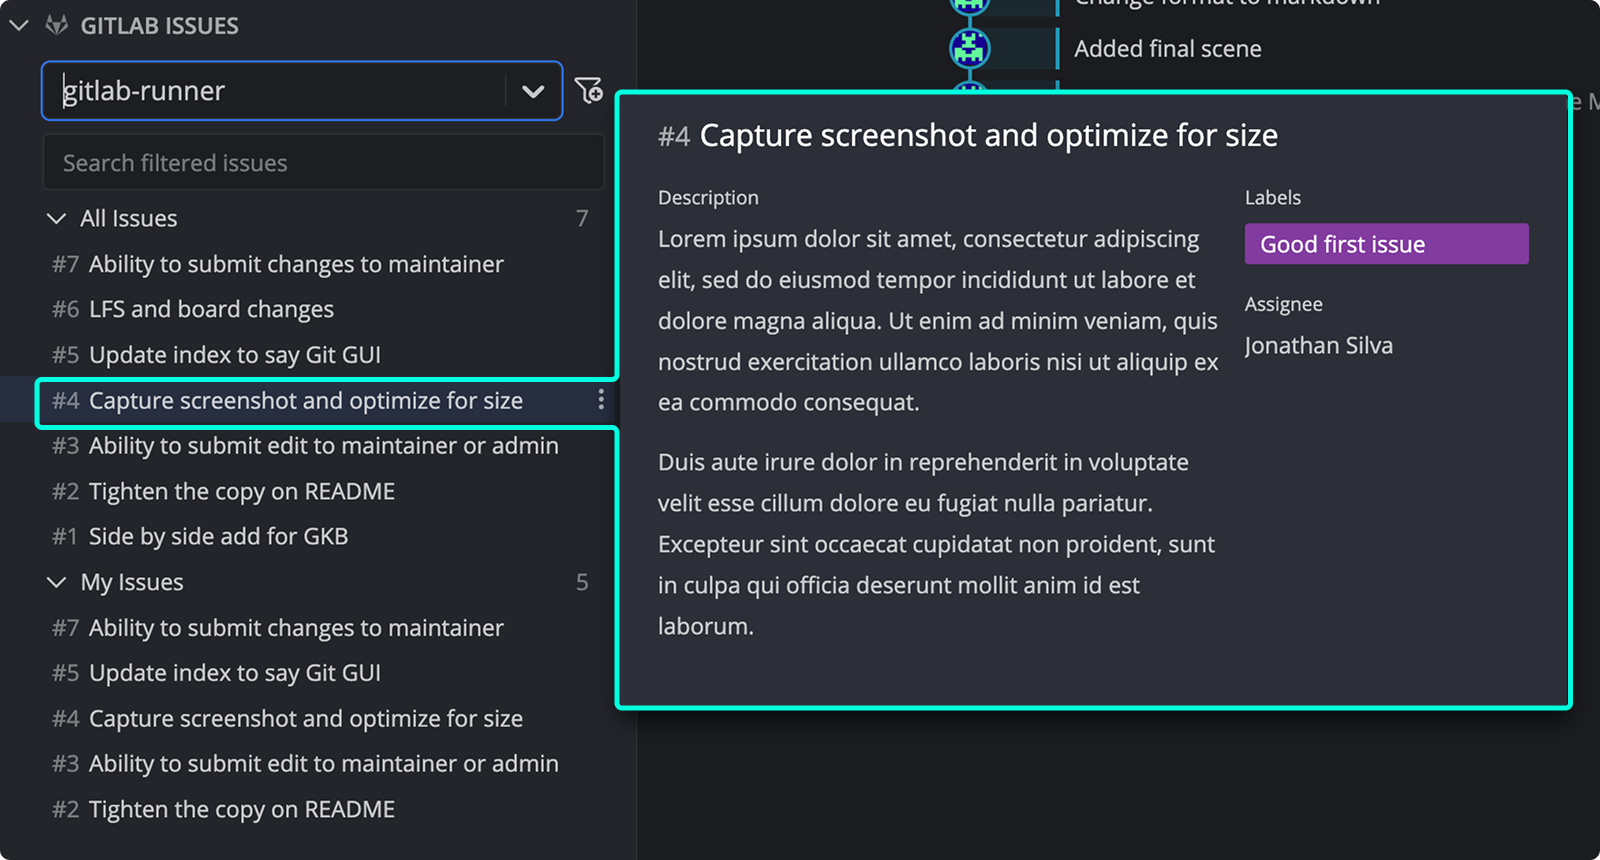Click the avatar beside the 'Added final scene' commit
The height and width of the screenshot is (860, 1600).
click(x=967, y=46)
